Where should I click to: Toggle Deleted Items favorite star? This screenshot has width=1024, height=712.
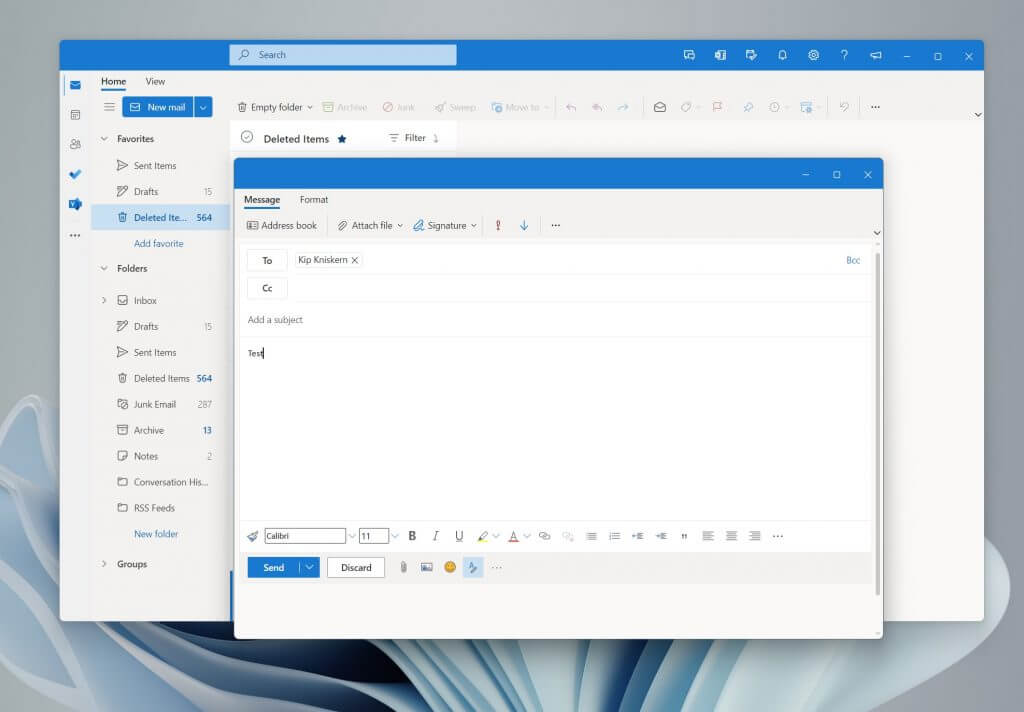coord(342,139)
